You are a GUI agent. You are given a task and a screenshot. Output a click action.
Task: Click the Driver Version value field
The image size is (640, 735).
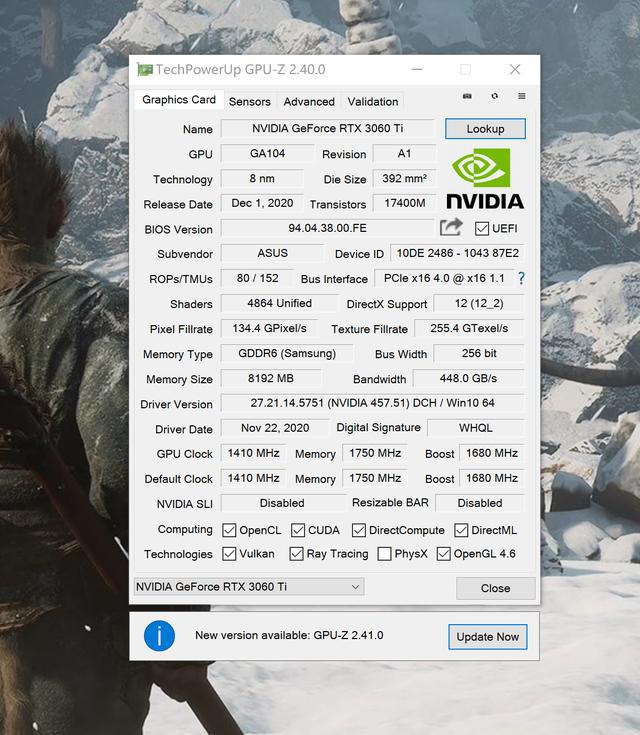click(373, 403)
